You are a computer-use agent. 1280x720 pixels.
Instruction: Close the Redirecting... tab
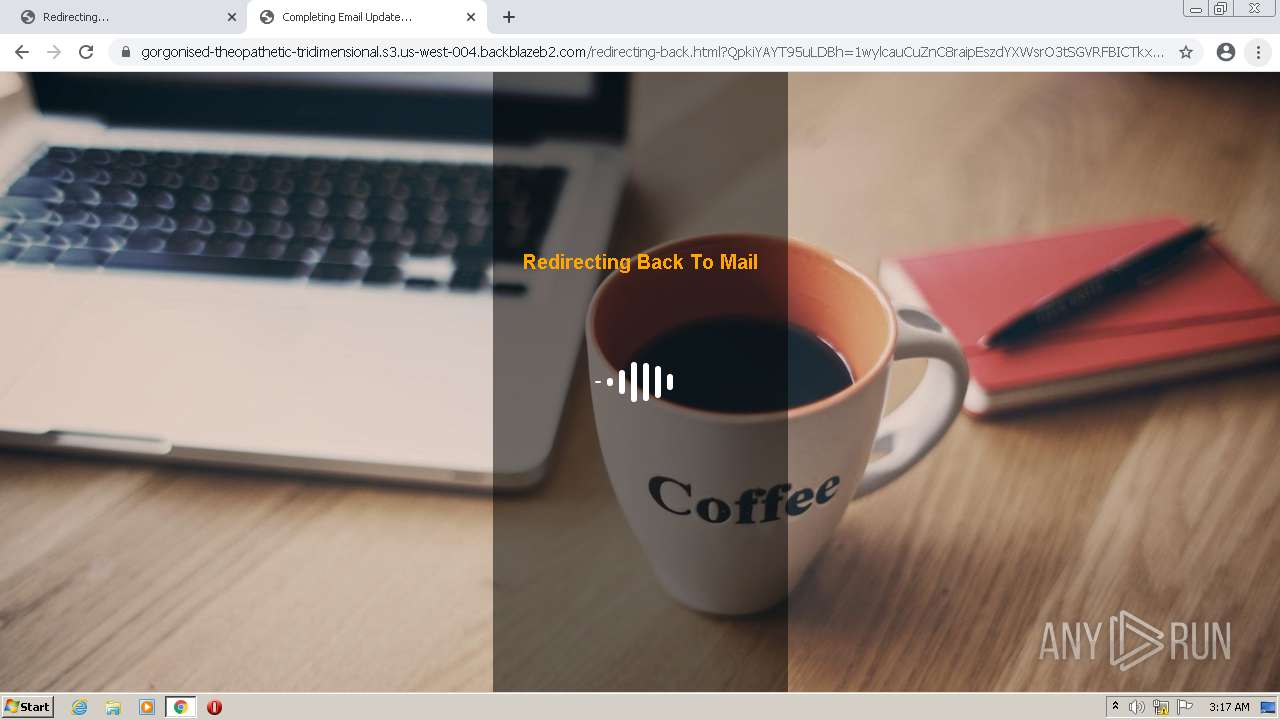tap(232, 17)
